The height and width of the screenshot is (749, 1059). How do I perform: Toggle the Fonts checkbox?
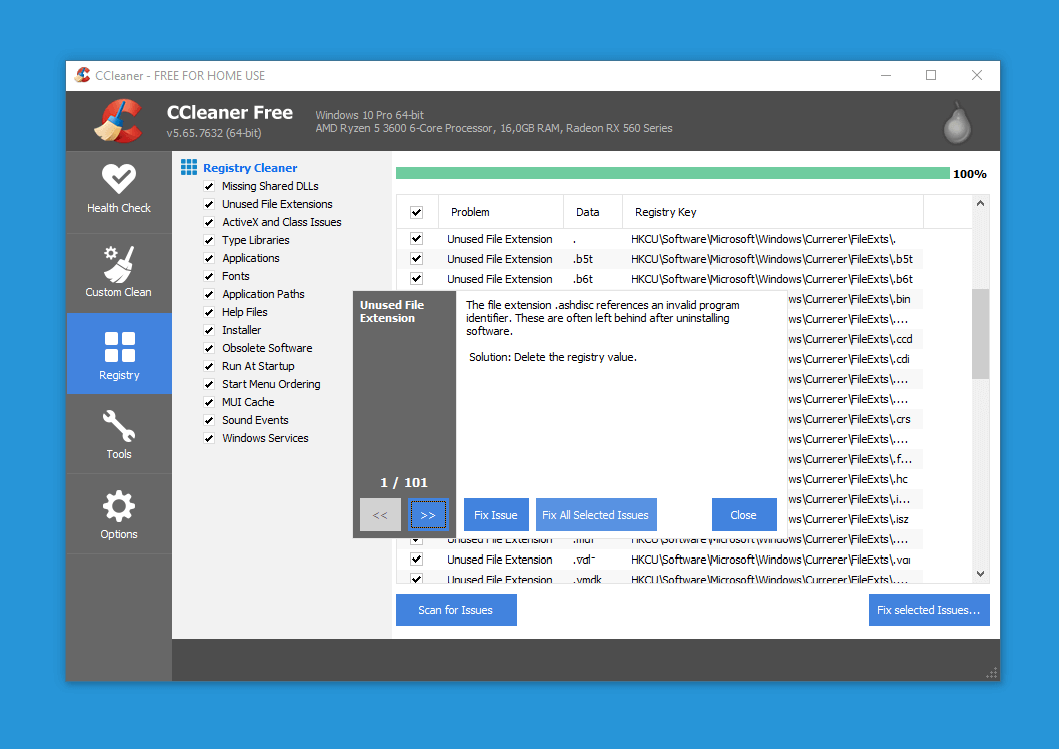(209, 276)
